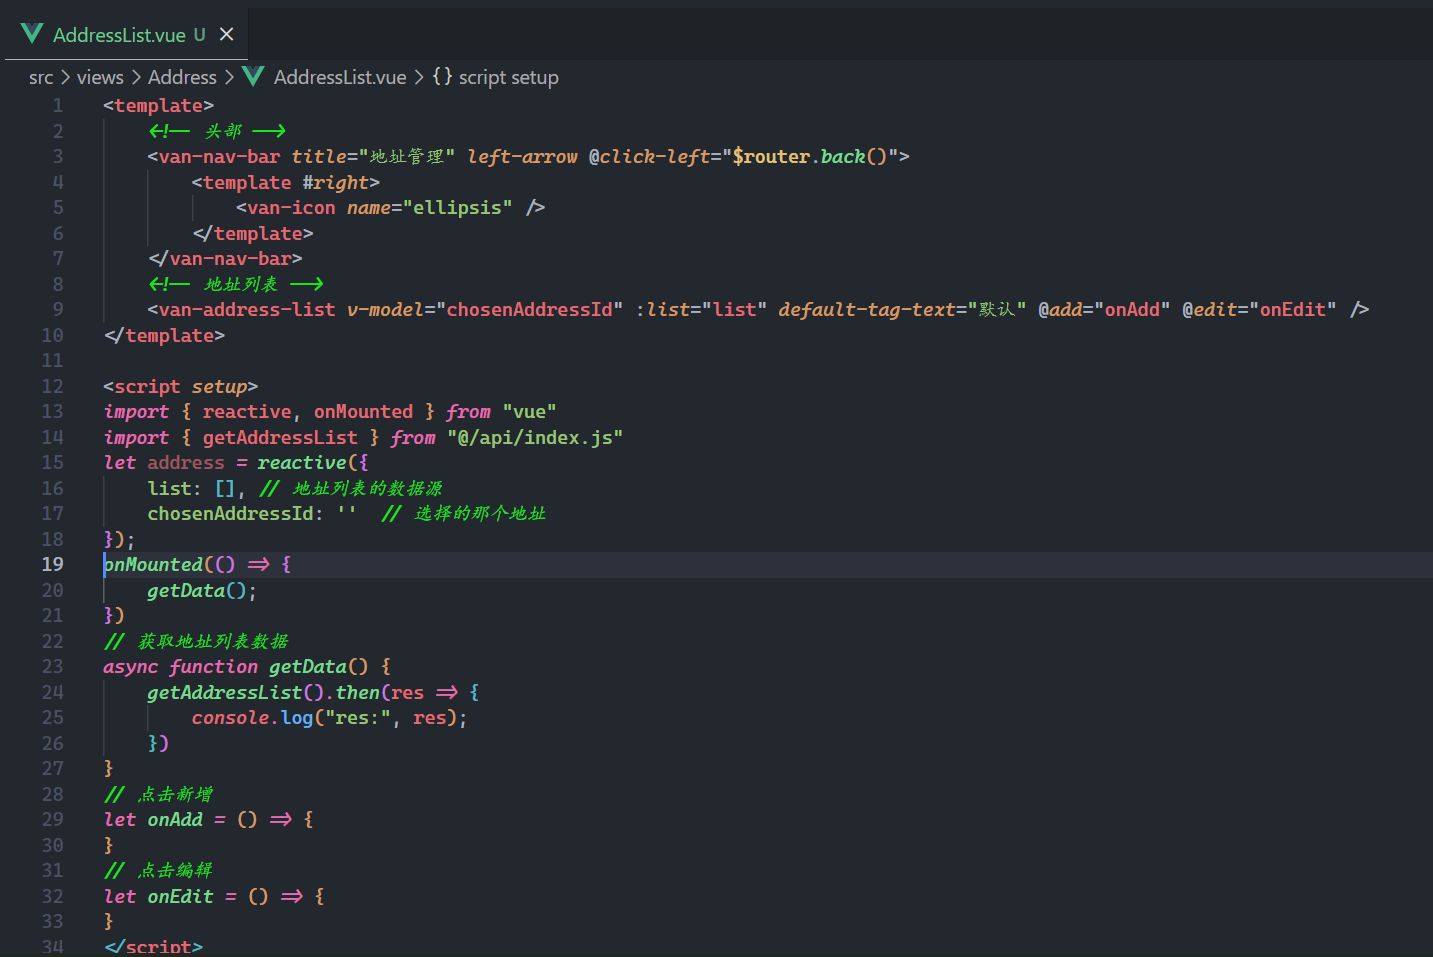The width and height of the screenshot is (1433, 957).
Task: Click the chevron after src breadcrumb
Action: tap(65, 78)
